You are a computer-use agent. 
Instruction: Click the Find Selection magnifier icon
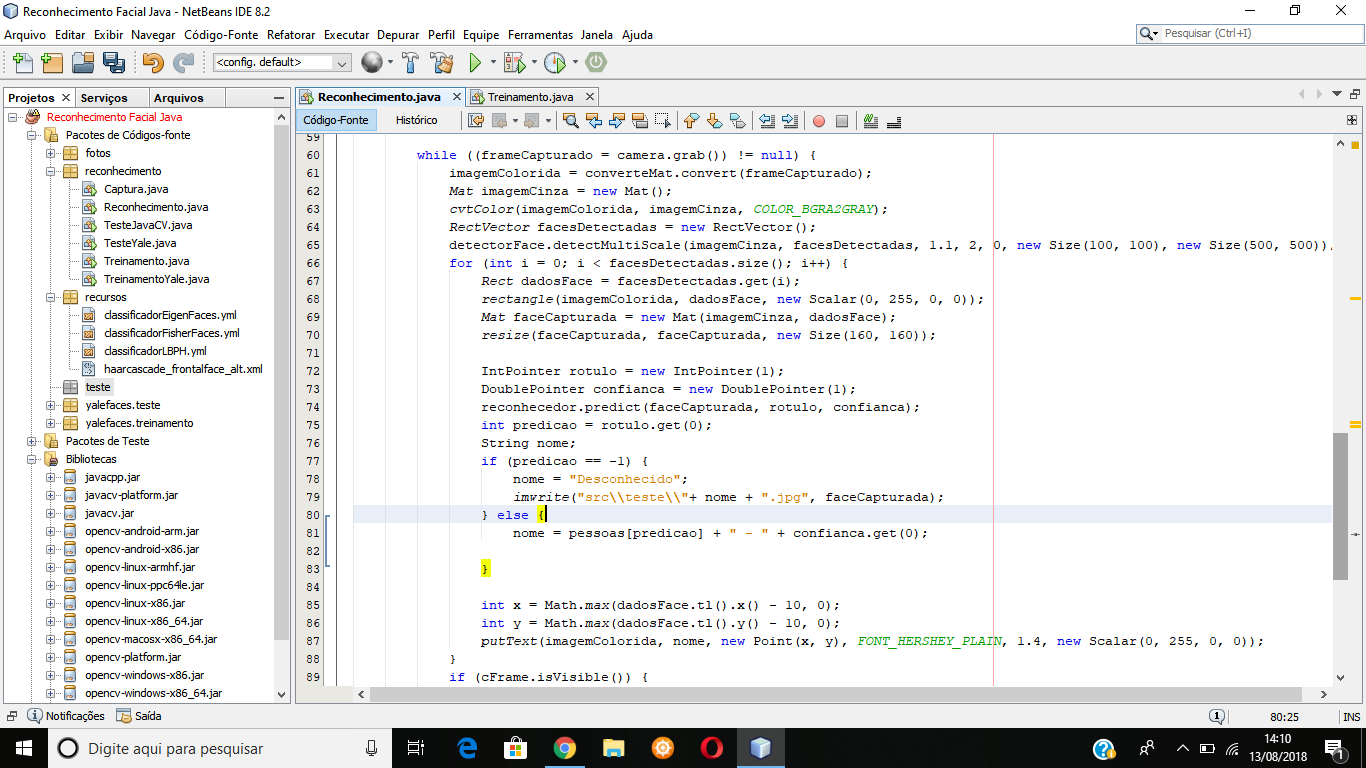click(571, 120)
